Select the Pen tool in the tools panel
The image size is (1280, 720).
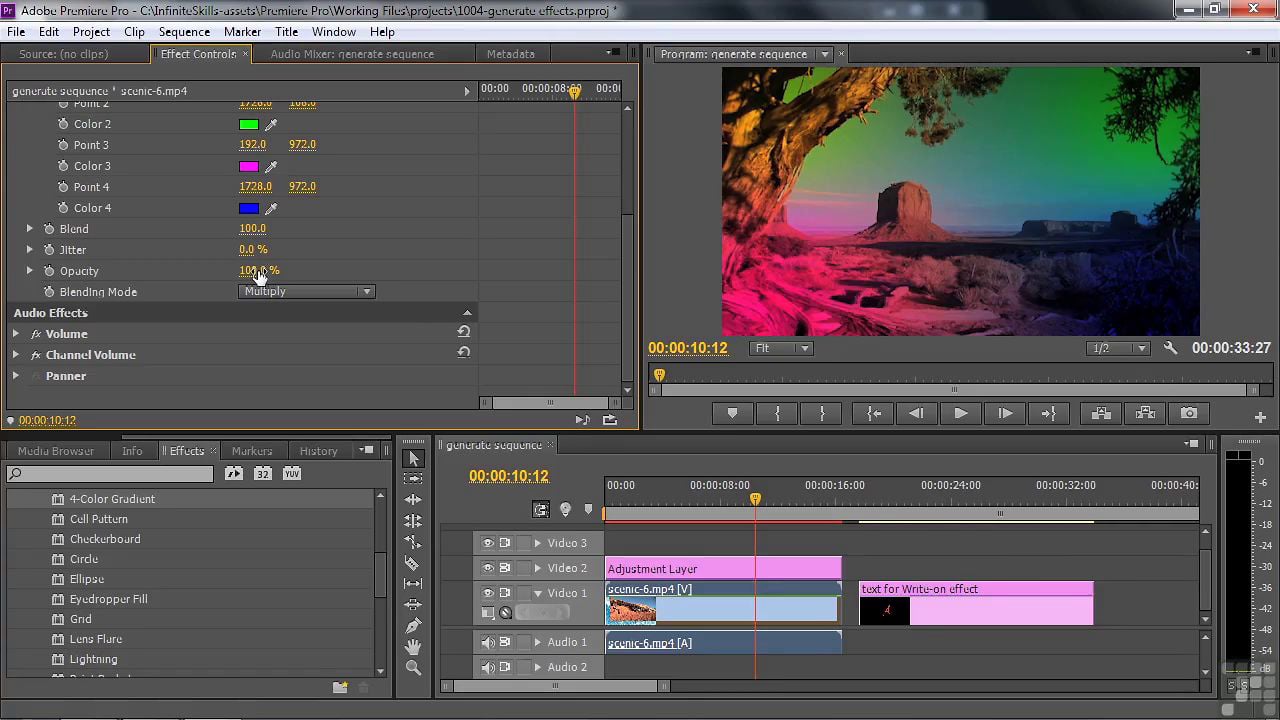pyautogui.click(x=413, y=626)
